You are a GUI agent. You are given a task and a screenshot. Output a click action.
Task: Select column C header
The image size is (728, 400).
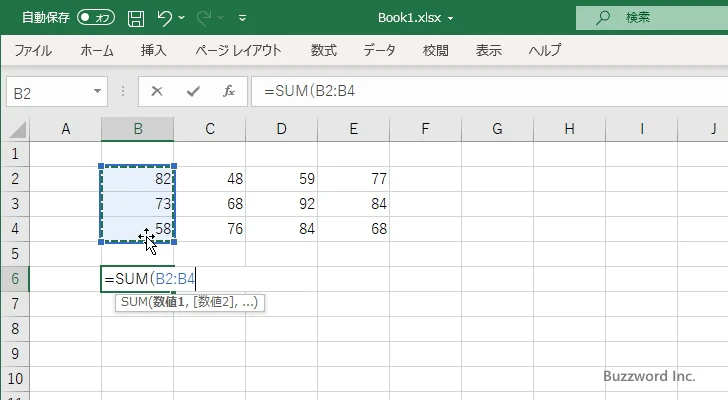[x=210, y=129]
